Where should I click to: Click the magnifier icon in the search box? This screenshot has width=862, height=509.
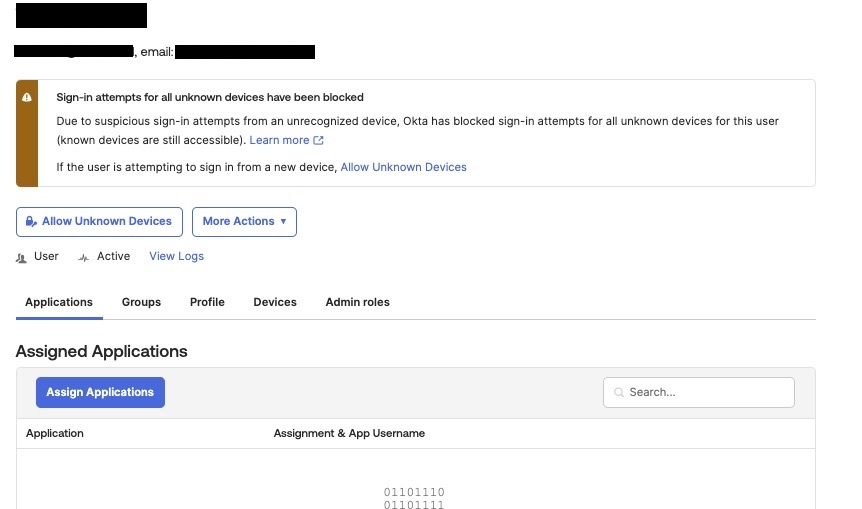click(x=619, y=393)
